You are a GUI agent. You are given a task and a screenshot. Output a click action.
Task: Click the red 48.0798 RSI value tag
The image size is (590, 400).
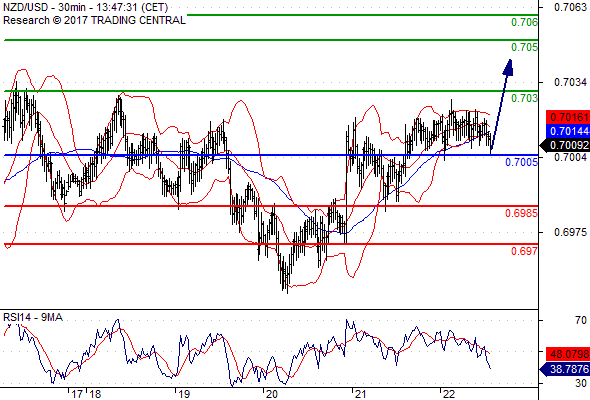pyautogui.click(x=568, y=354)
